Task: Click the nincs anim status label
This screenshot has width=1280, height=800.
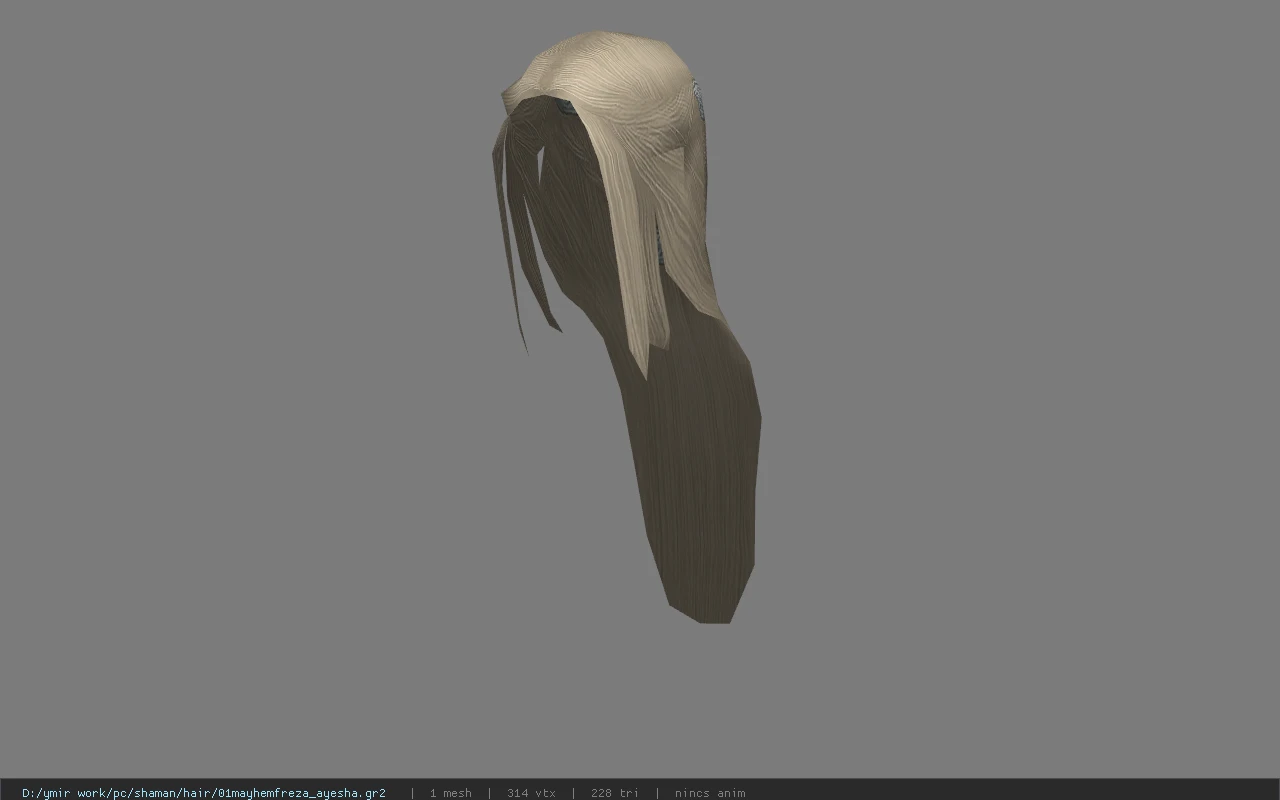Action: coord(710,793)
